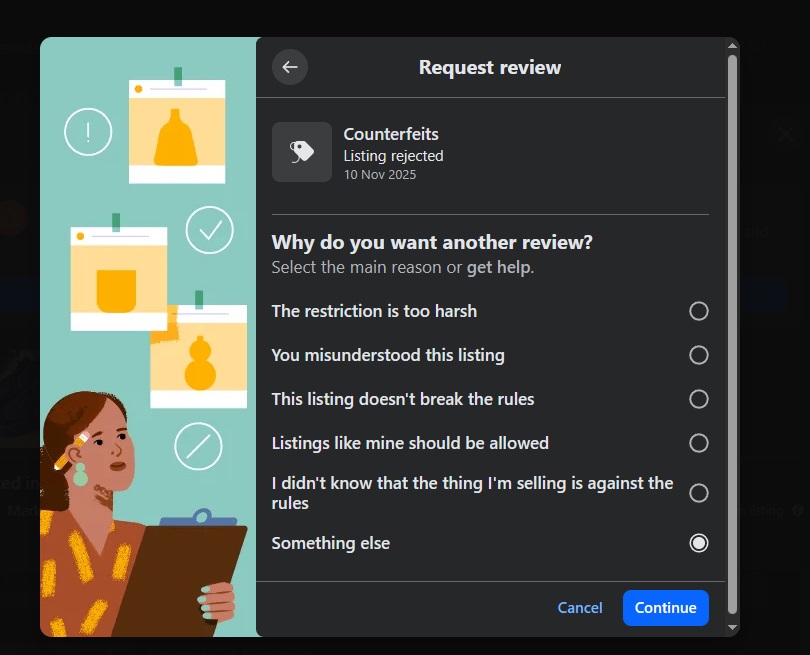Select "The restriction is too harsh" option
The width and height of the screenshot is (810, 655).
point(698,311)
